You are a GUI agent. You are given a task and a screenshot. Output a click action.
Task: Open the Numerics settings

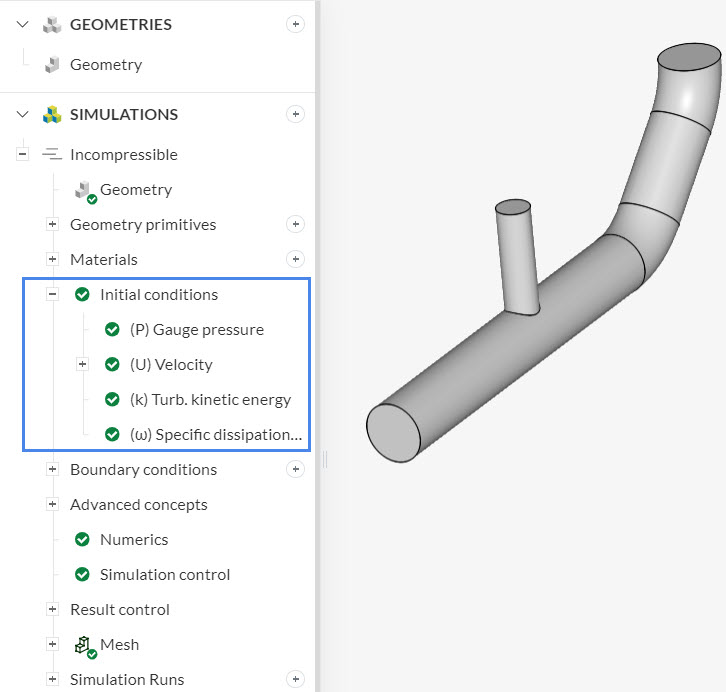click(x=133, y=539)
